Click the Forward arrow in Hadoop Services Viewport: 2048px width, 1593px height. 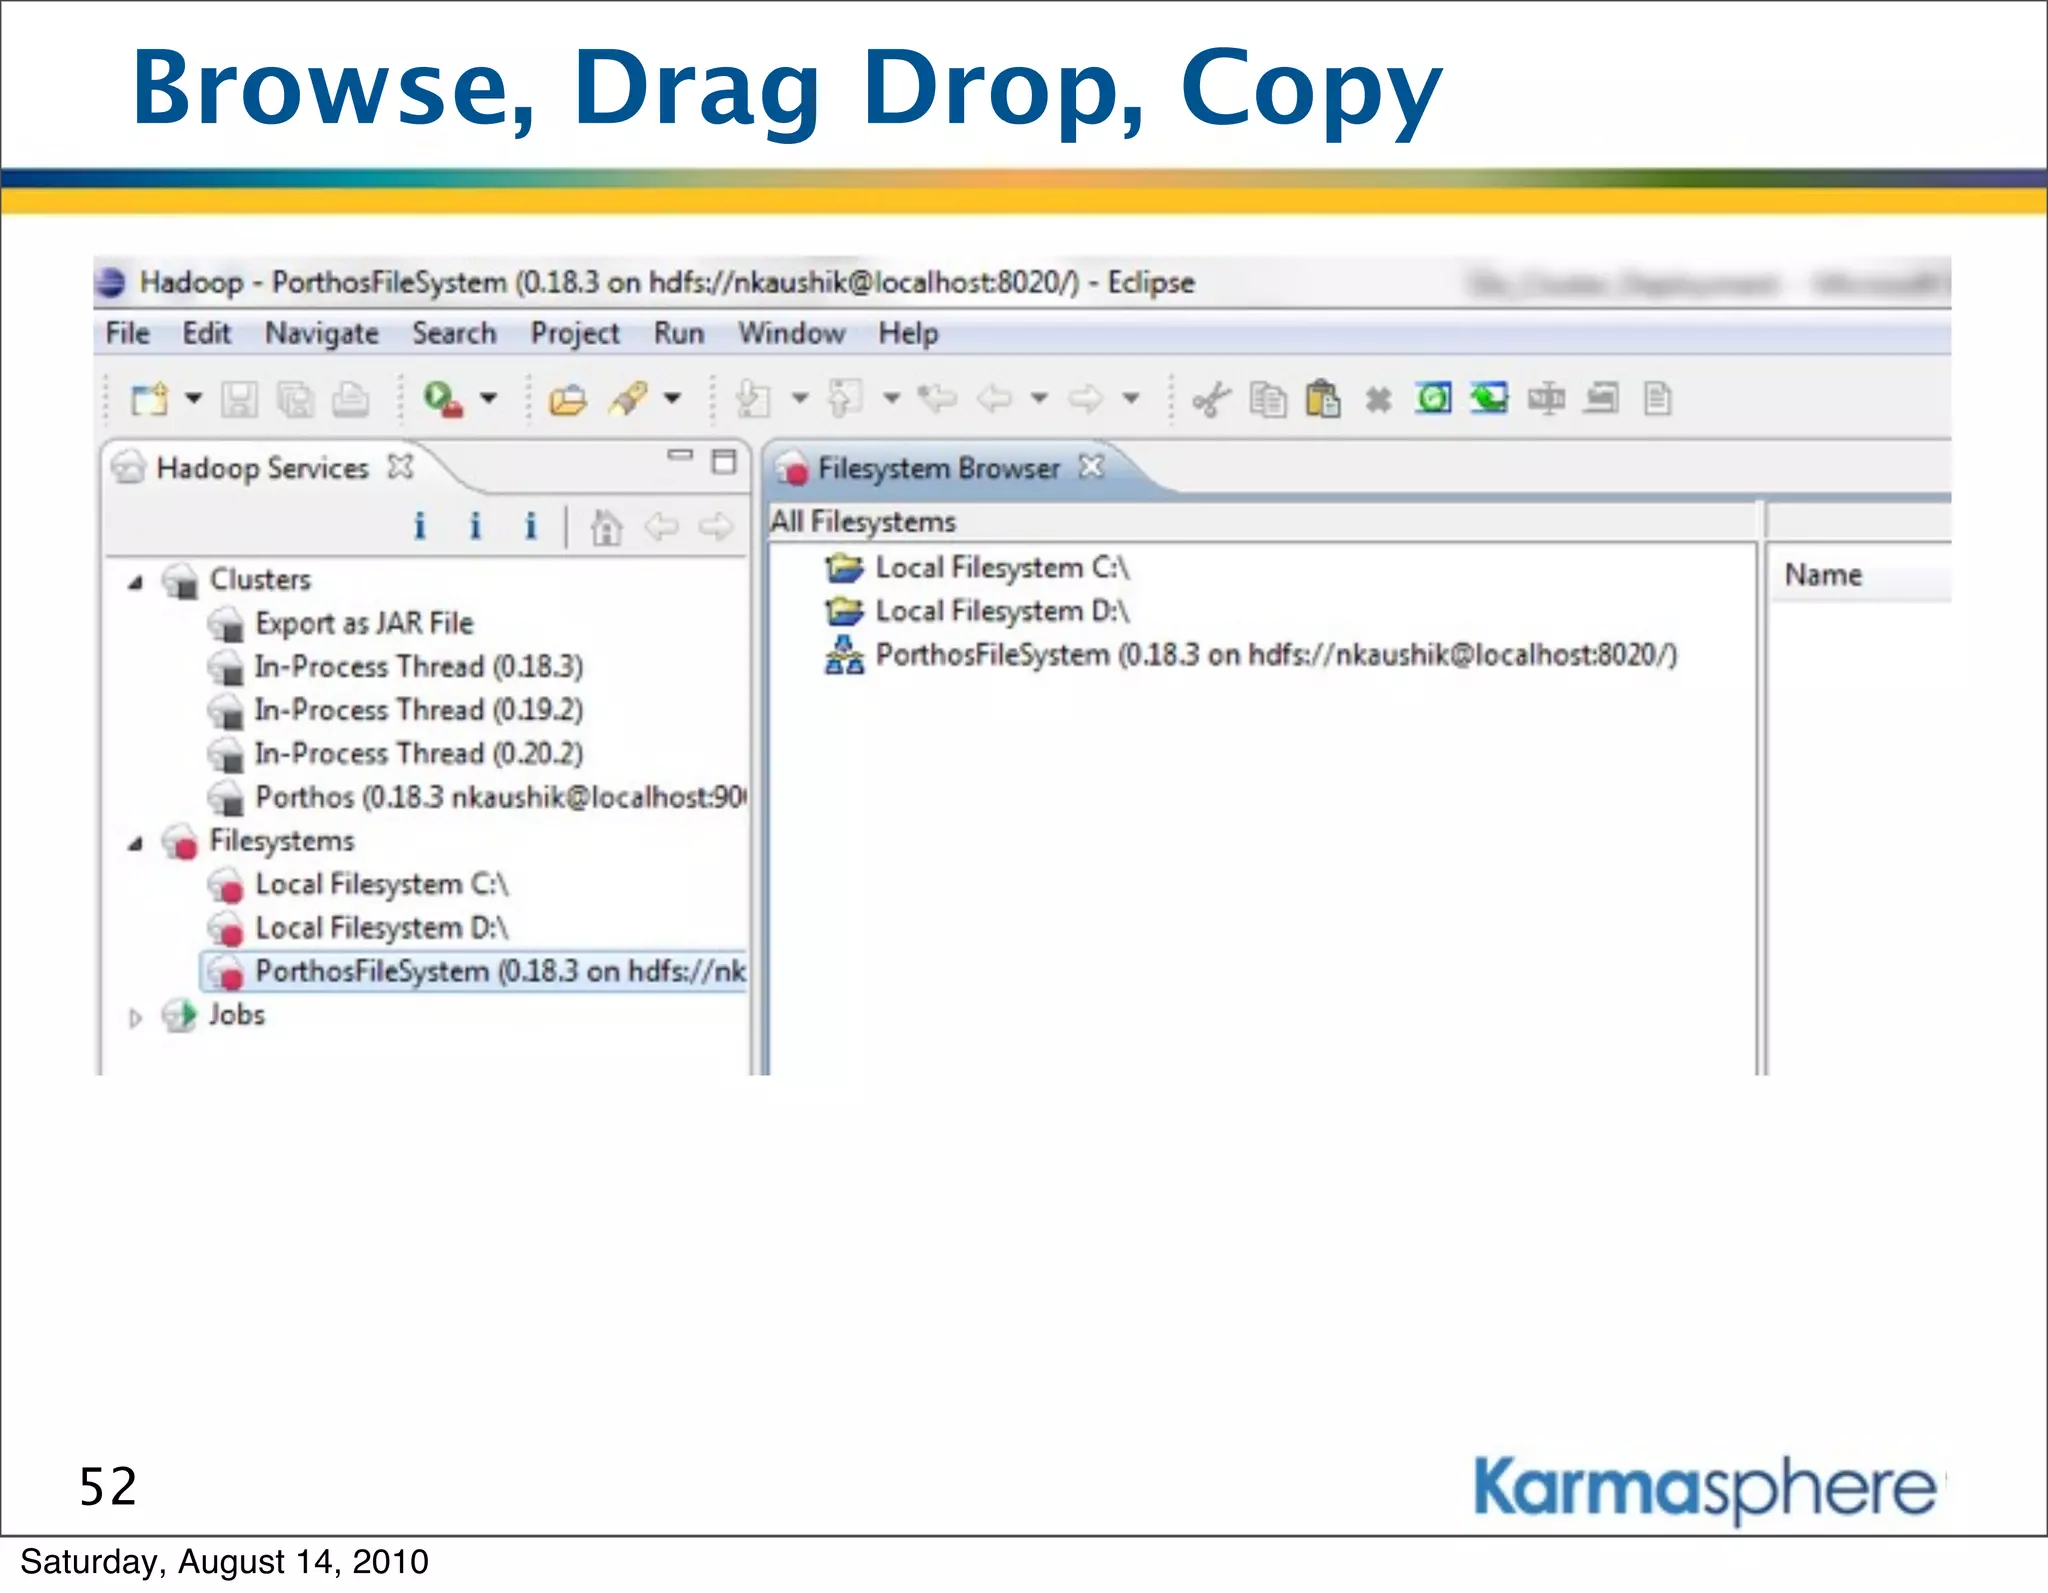click(716, 526)
